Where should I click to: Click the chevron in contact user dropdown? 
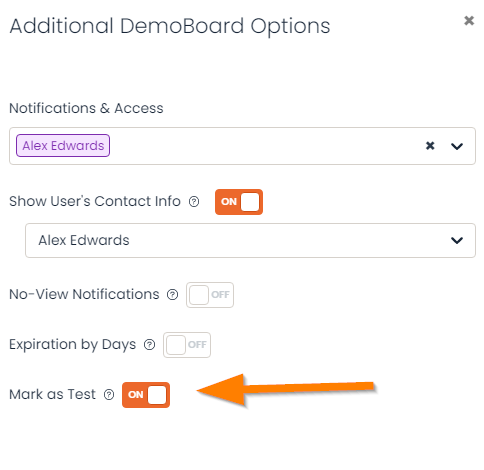457,240
